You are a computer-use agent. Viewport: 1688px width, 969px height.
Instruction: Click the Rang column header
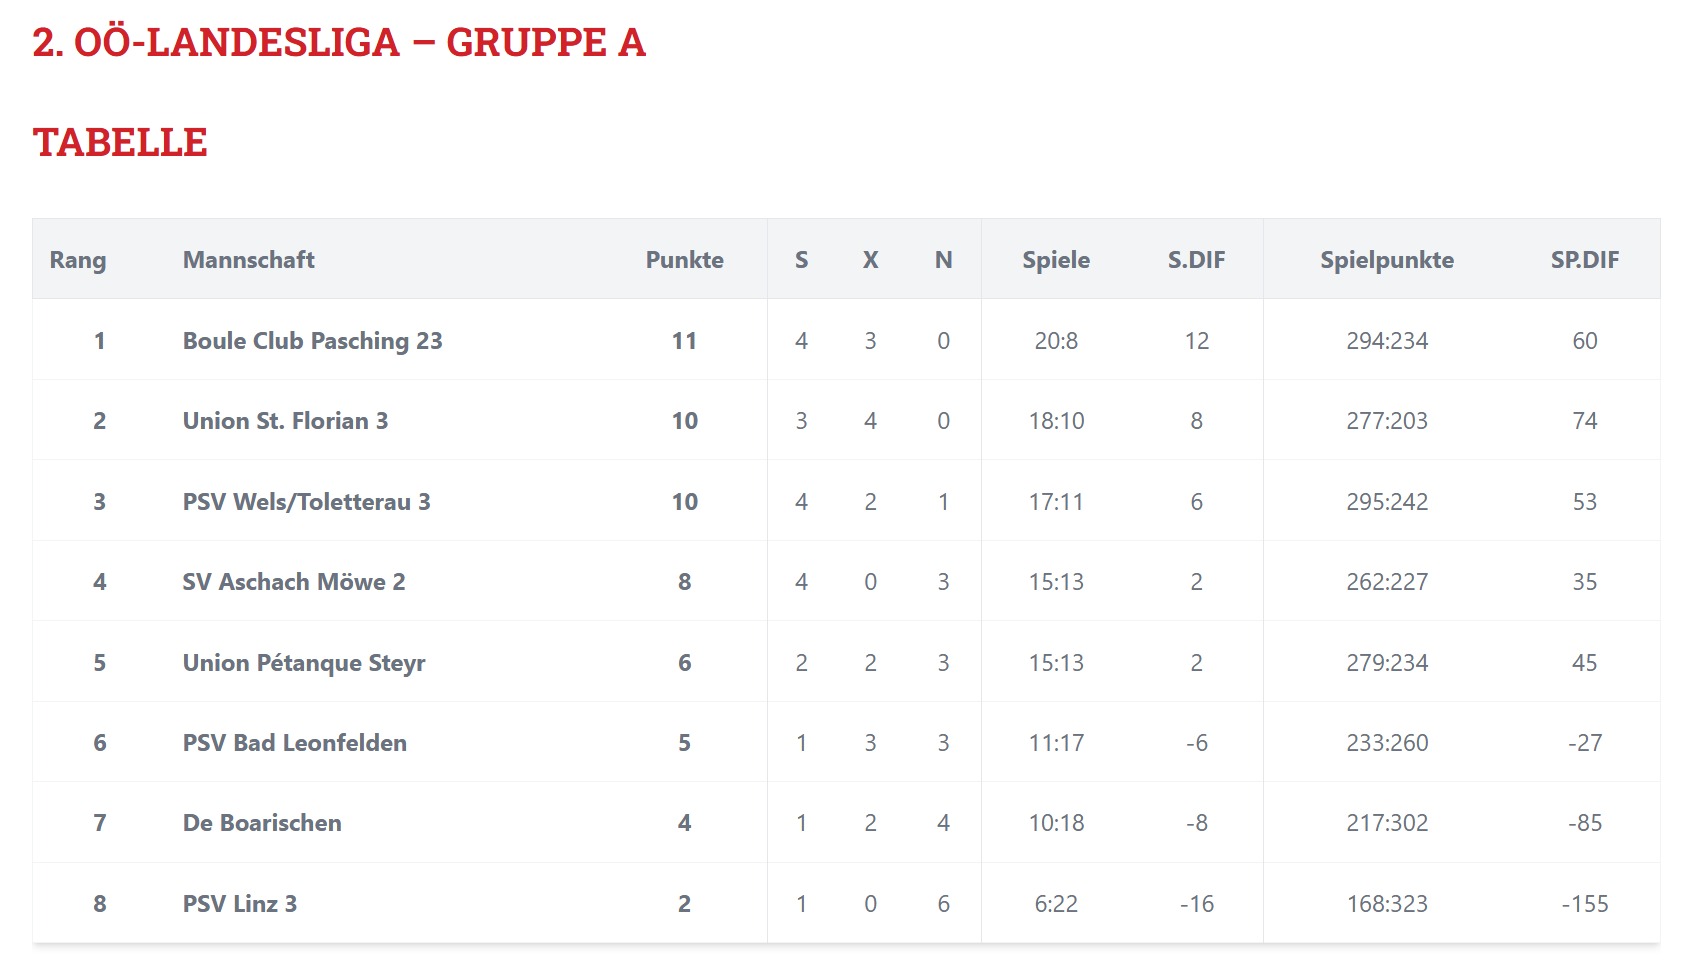tap(78, 260)
